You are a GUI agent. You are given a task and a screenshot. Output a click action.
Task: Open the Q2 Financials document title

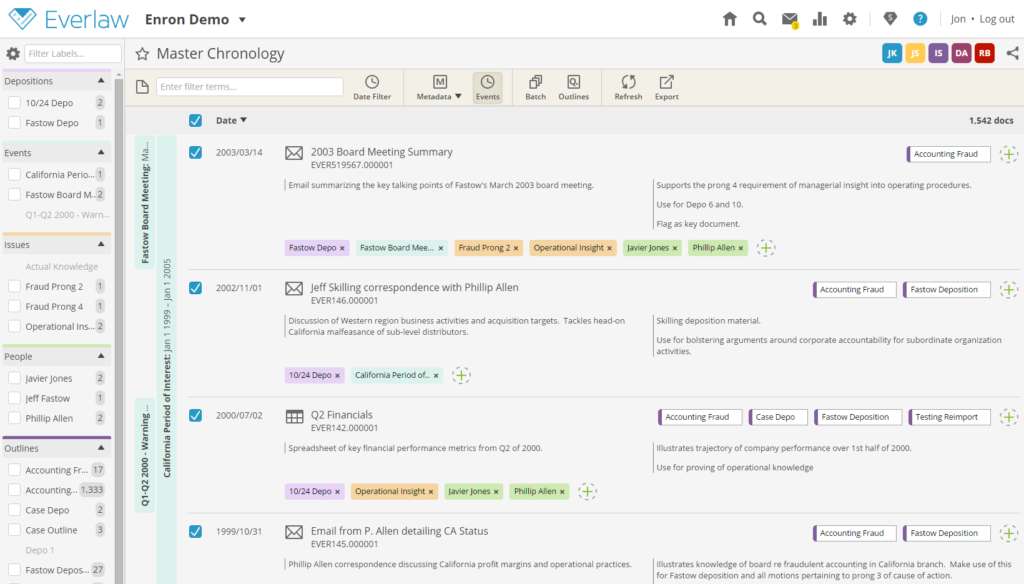[342, 415]
